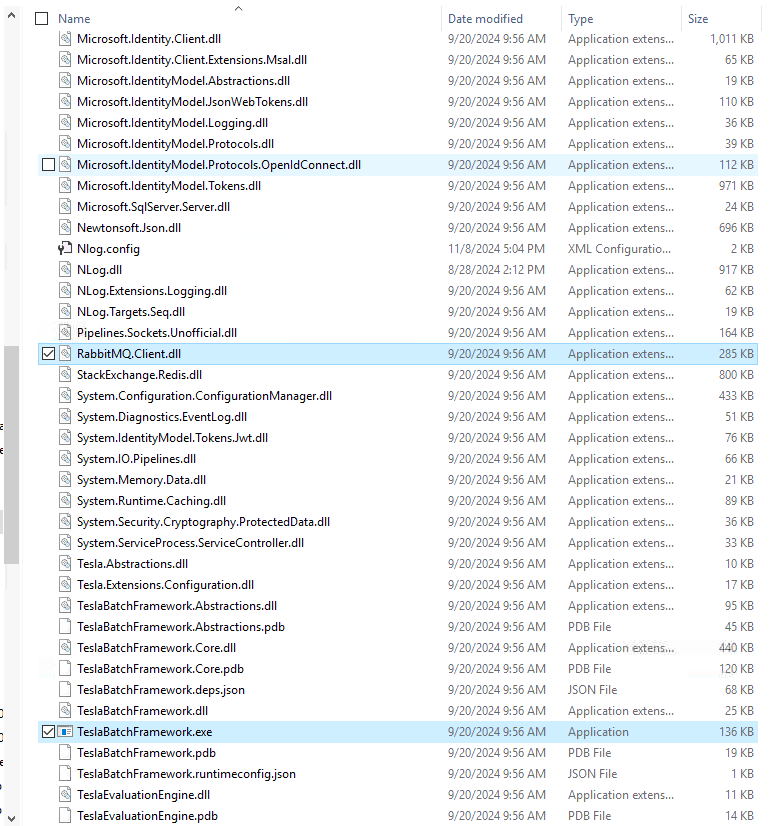Image resolution: width=778 pixels, height=826 pixels.
Task: Check the Microsoft.IdentityModel.Protocols.OpenIdConnect.dll checkbox
Action: (48, 165)
